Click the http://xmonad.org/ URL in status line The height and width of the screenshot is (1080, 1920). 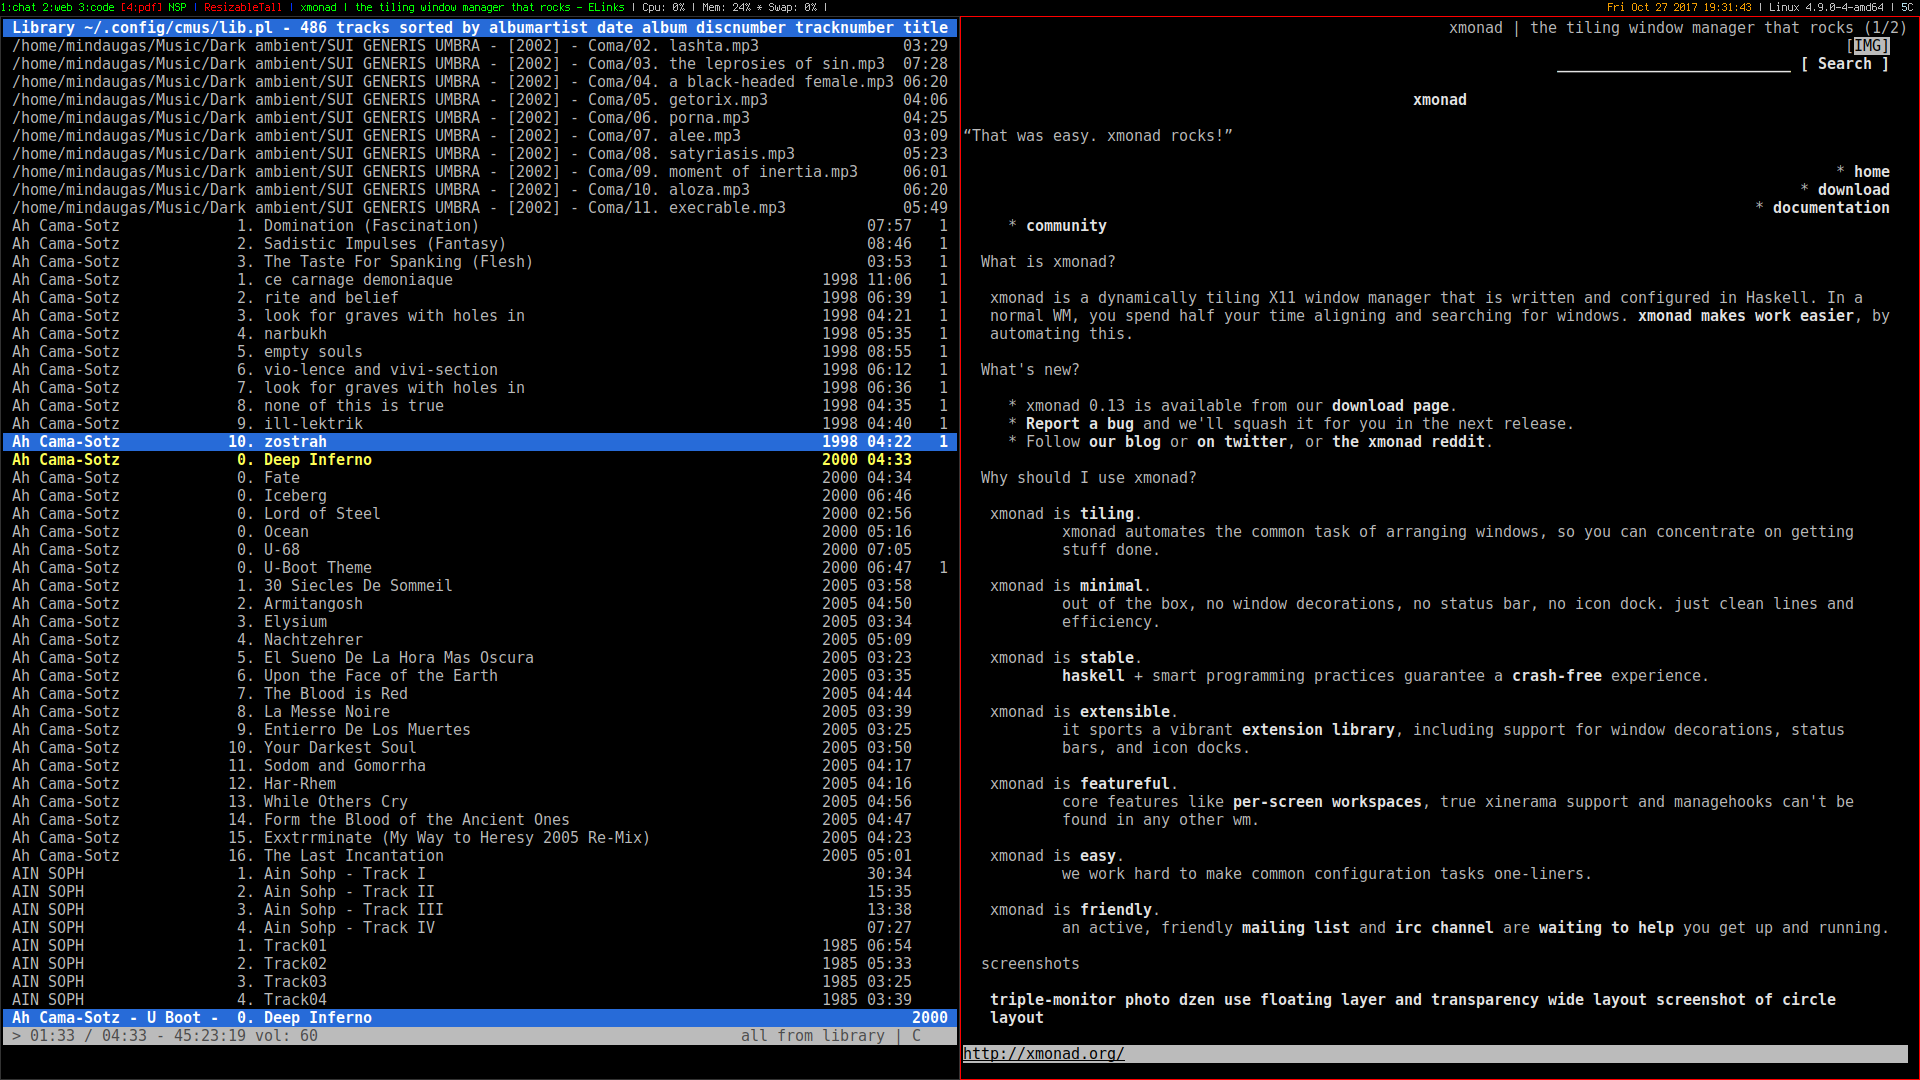click(x=1043, y=1054)
